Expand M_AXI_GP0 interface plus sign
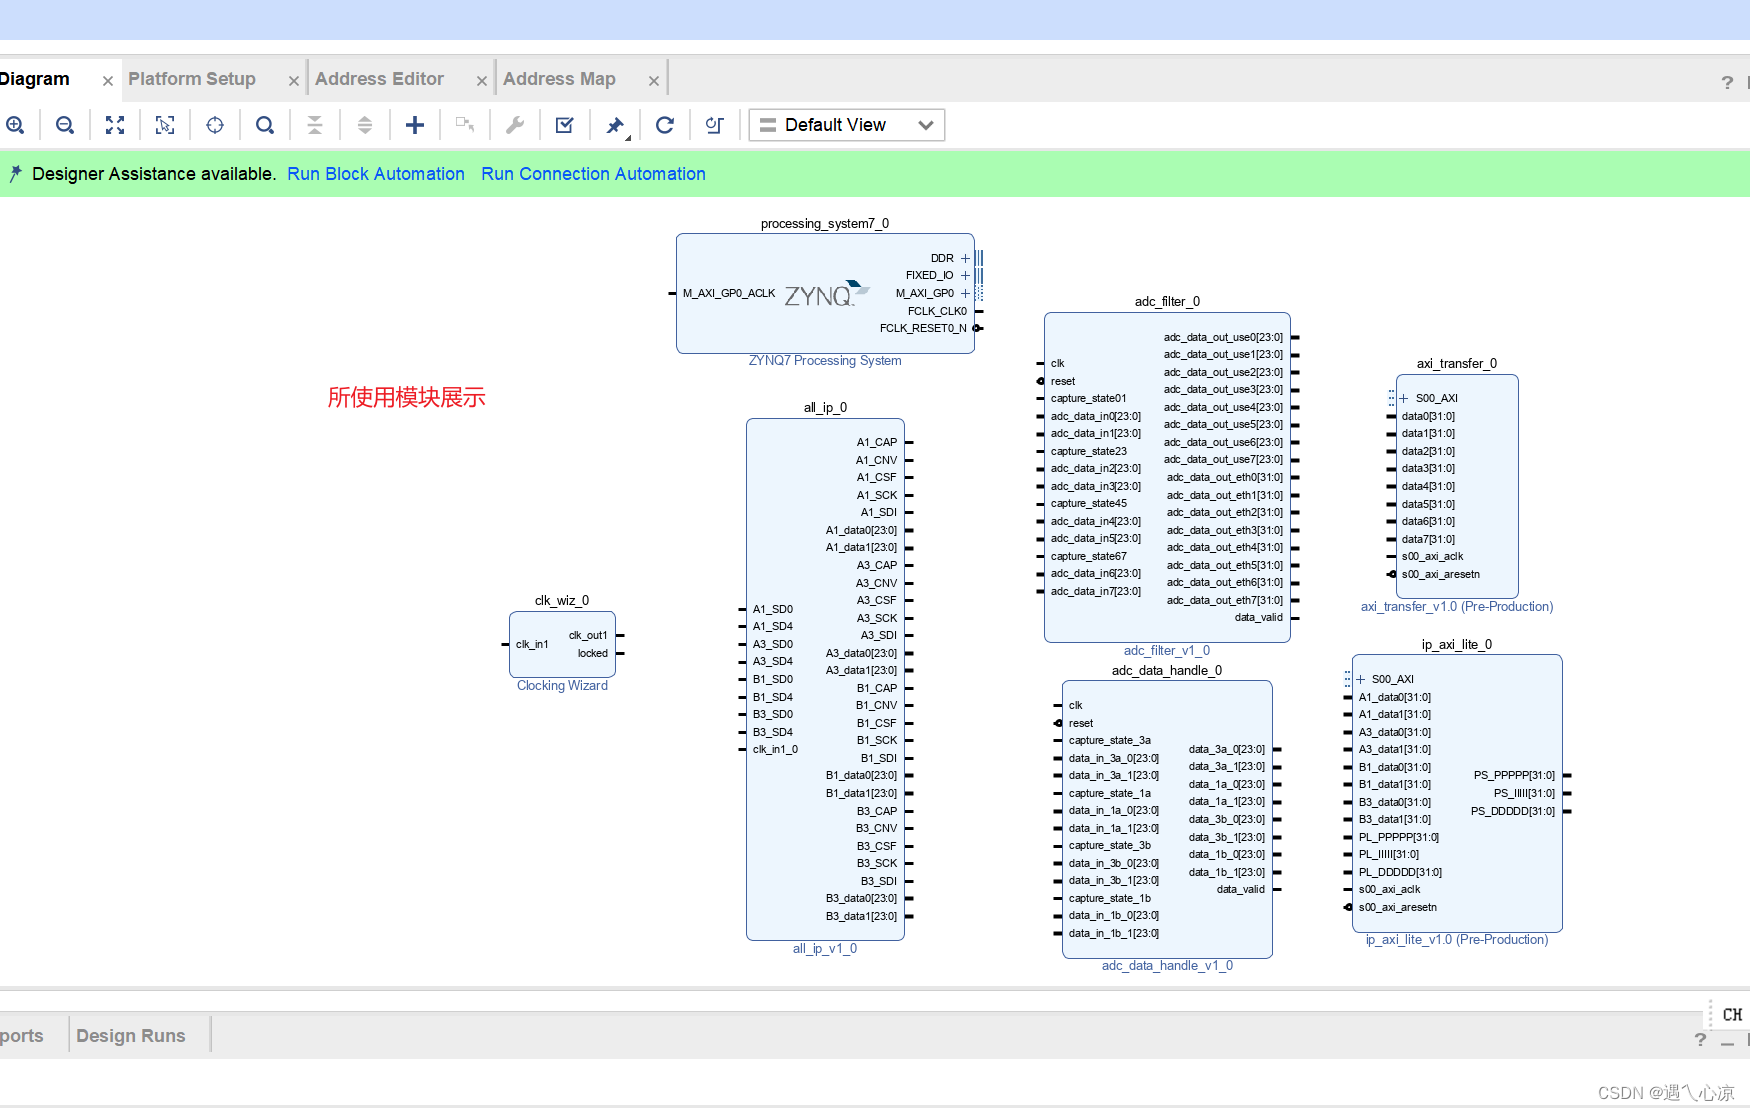1750x1111 pixels. tap(965, 293)
